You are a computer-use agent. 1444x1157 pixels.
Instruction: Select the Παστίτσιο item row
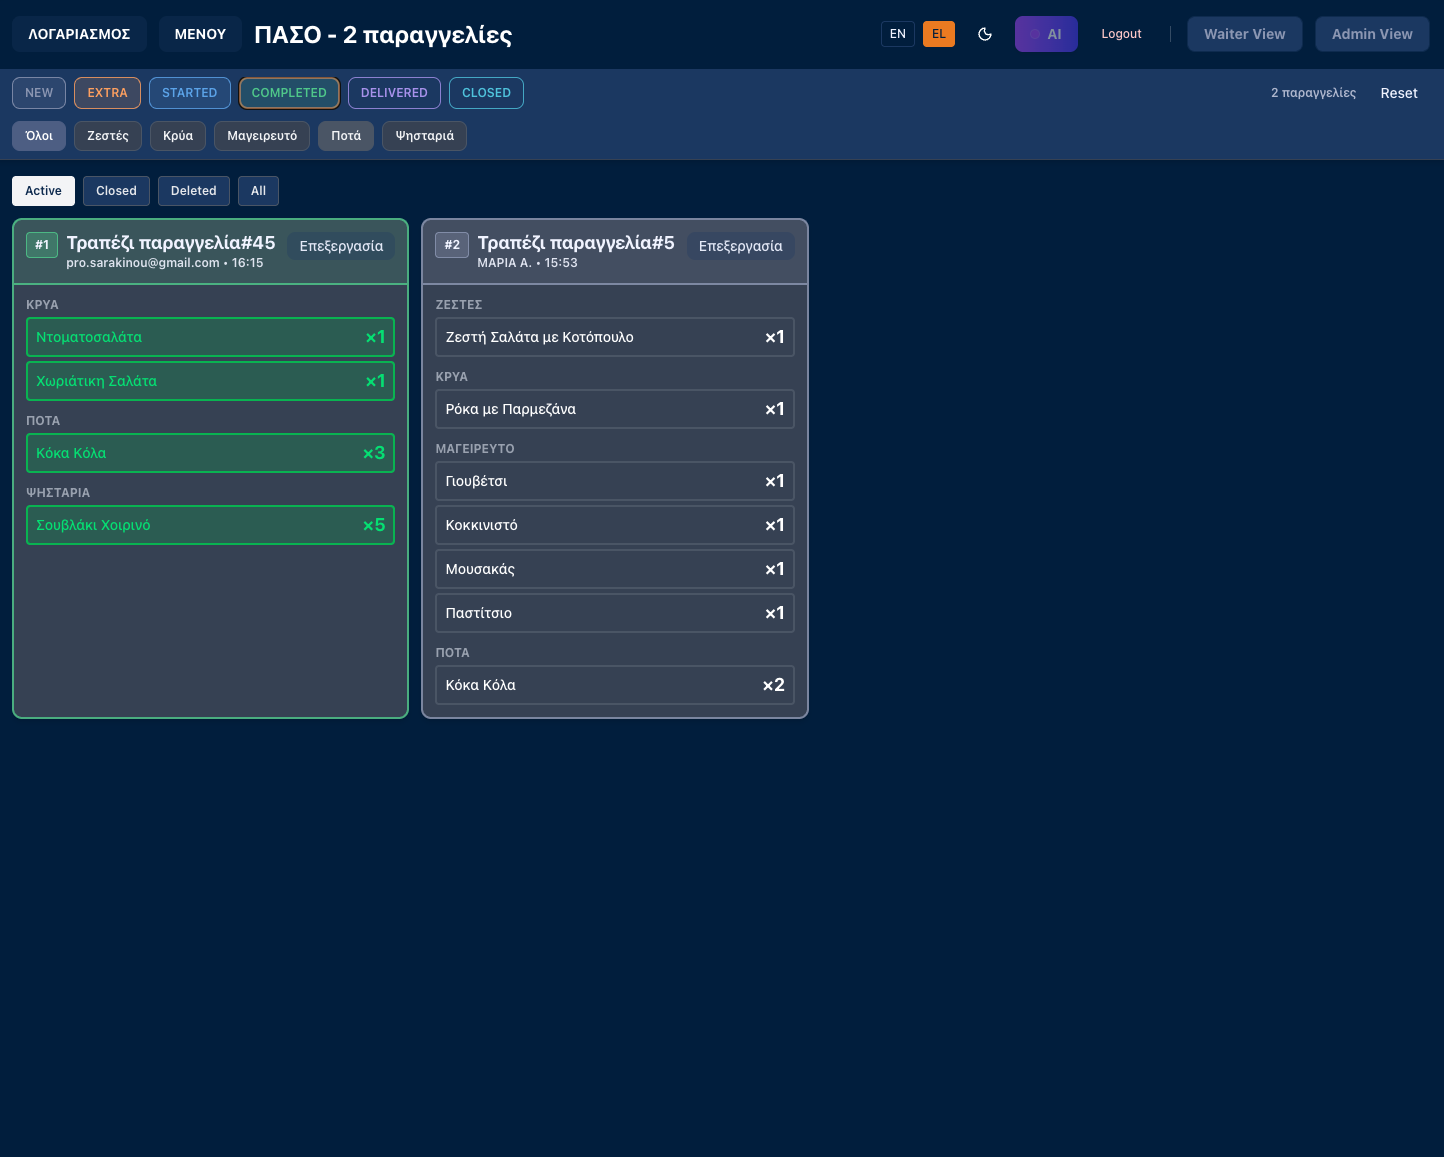coord(615,613)
